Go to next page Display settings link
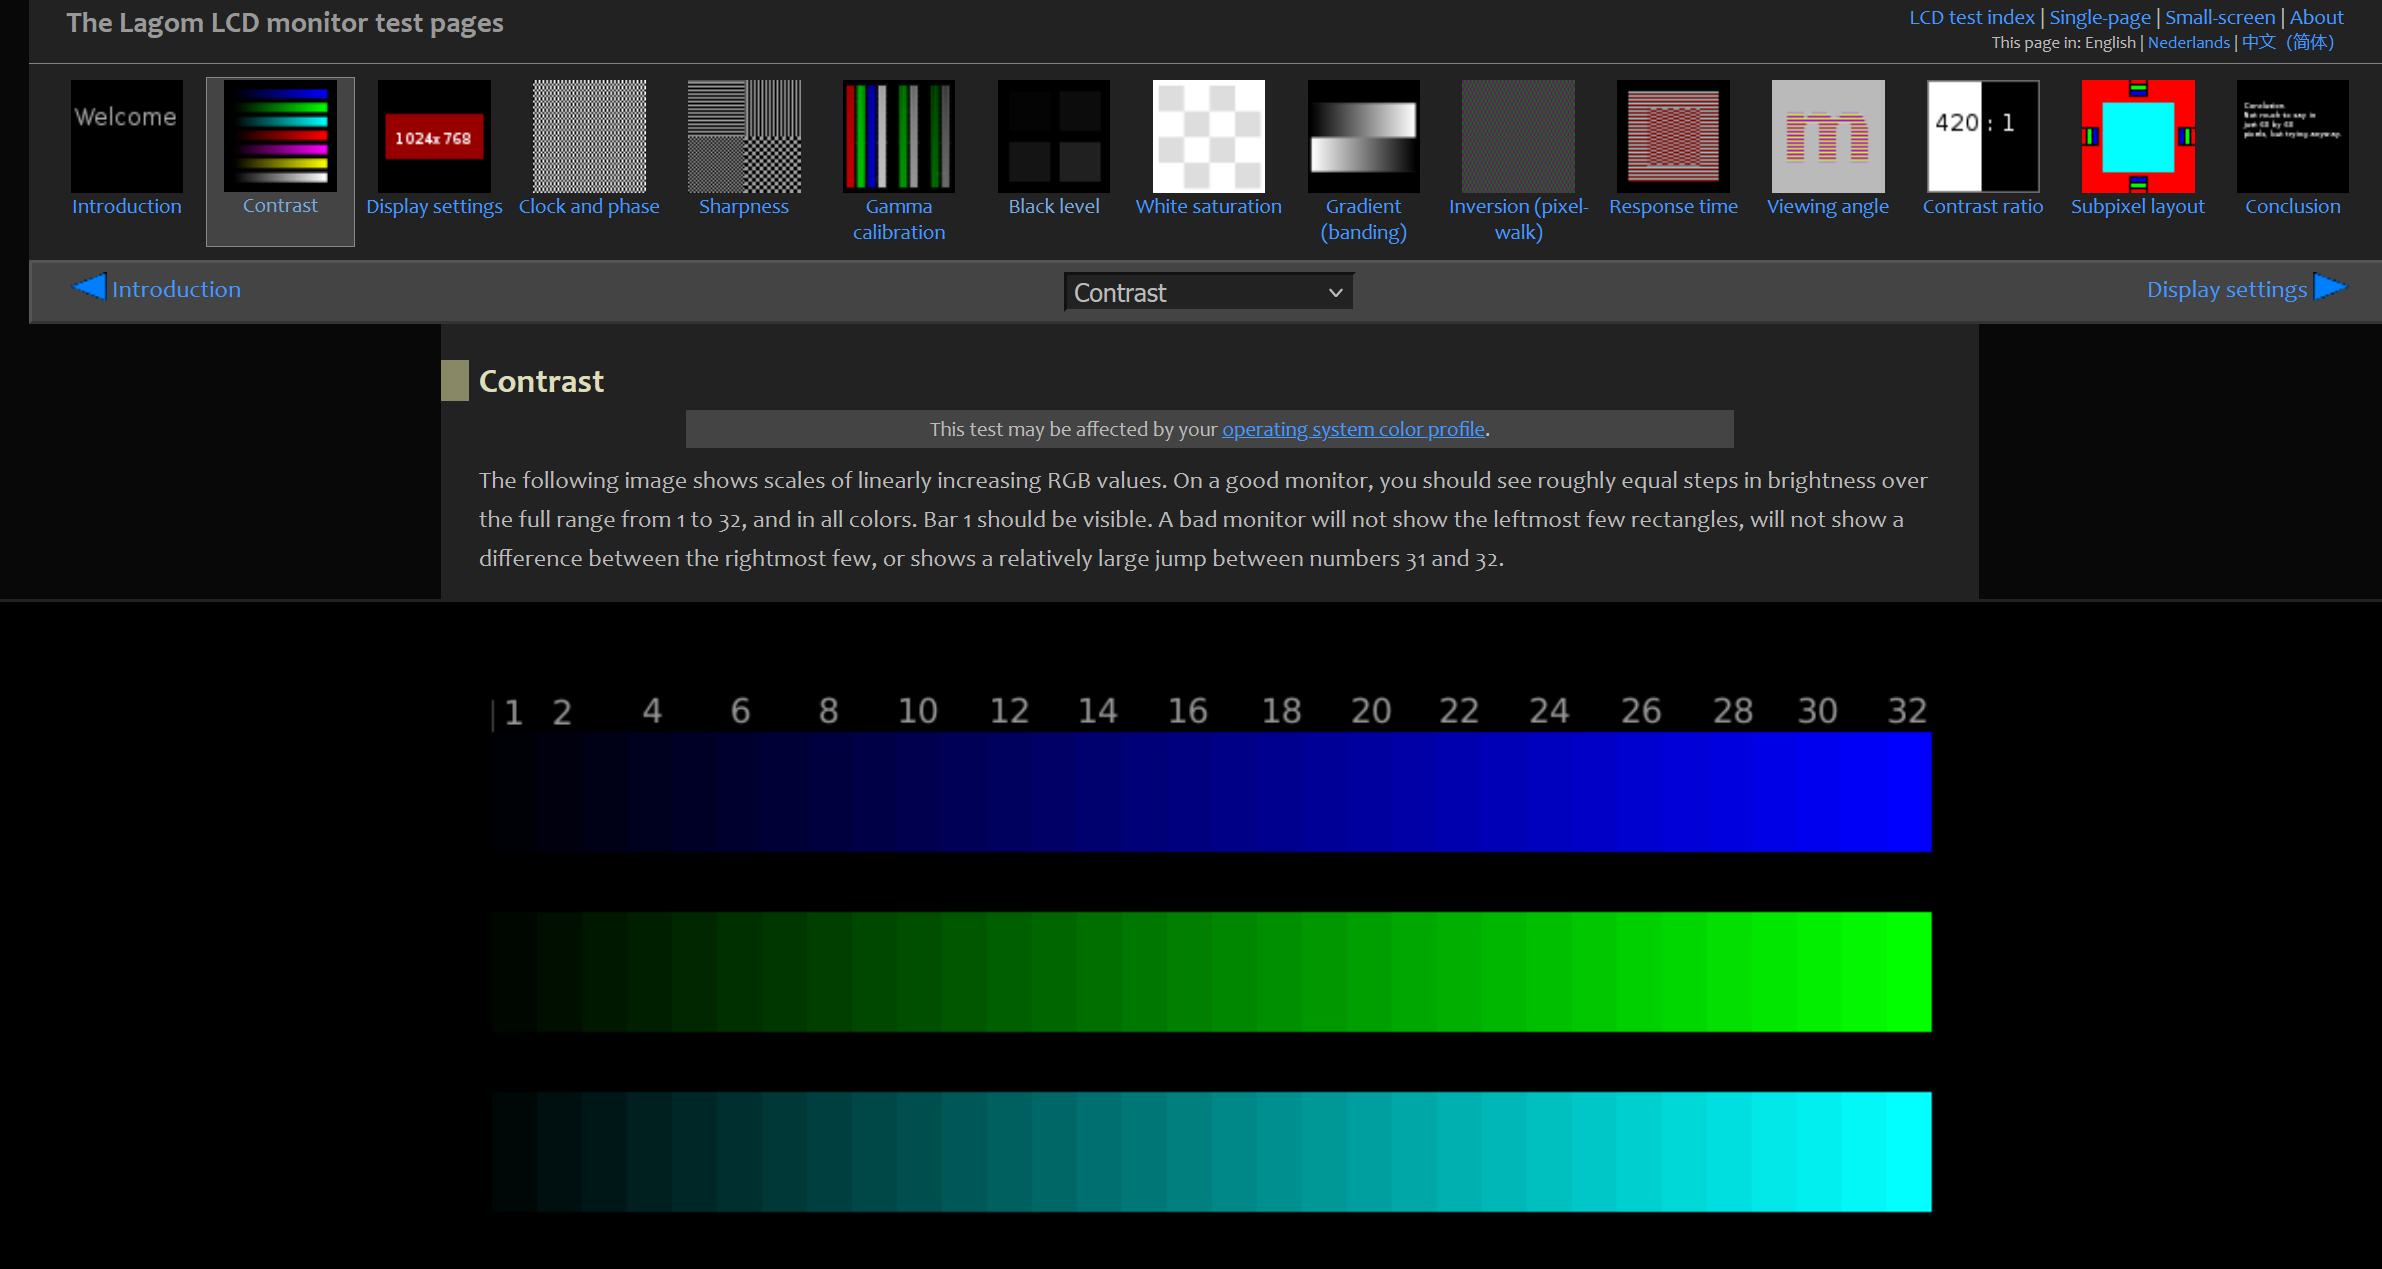The image size is (2382, 1269). [2227, 289]
